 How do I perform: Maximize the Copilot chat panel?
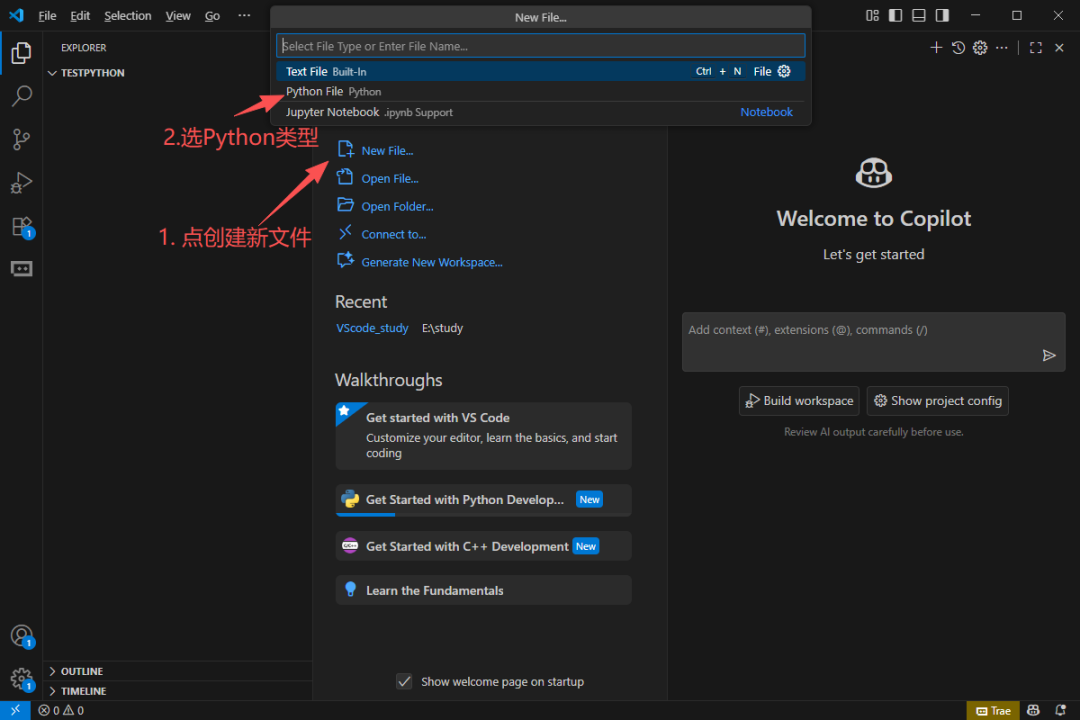point(1036,48)
